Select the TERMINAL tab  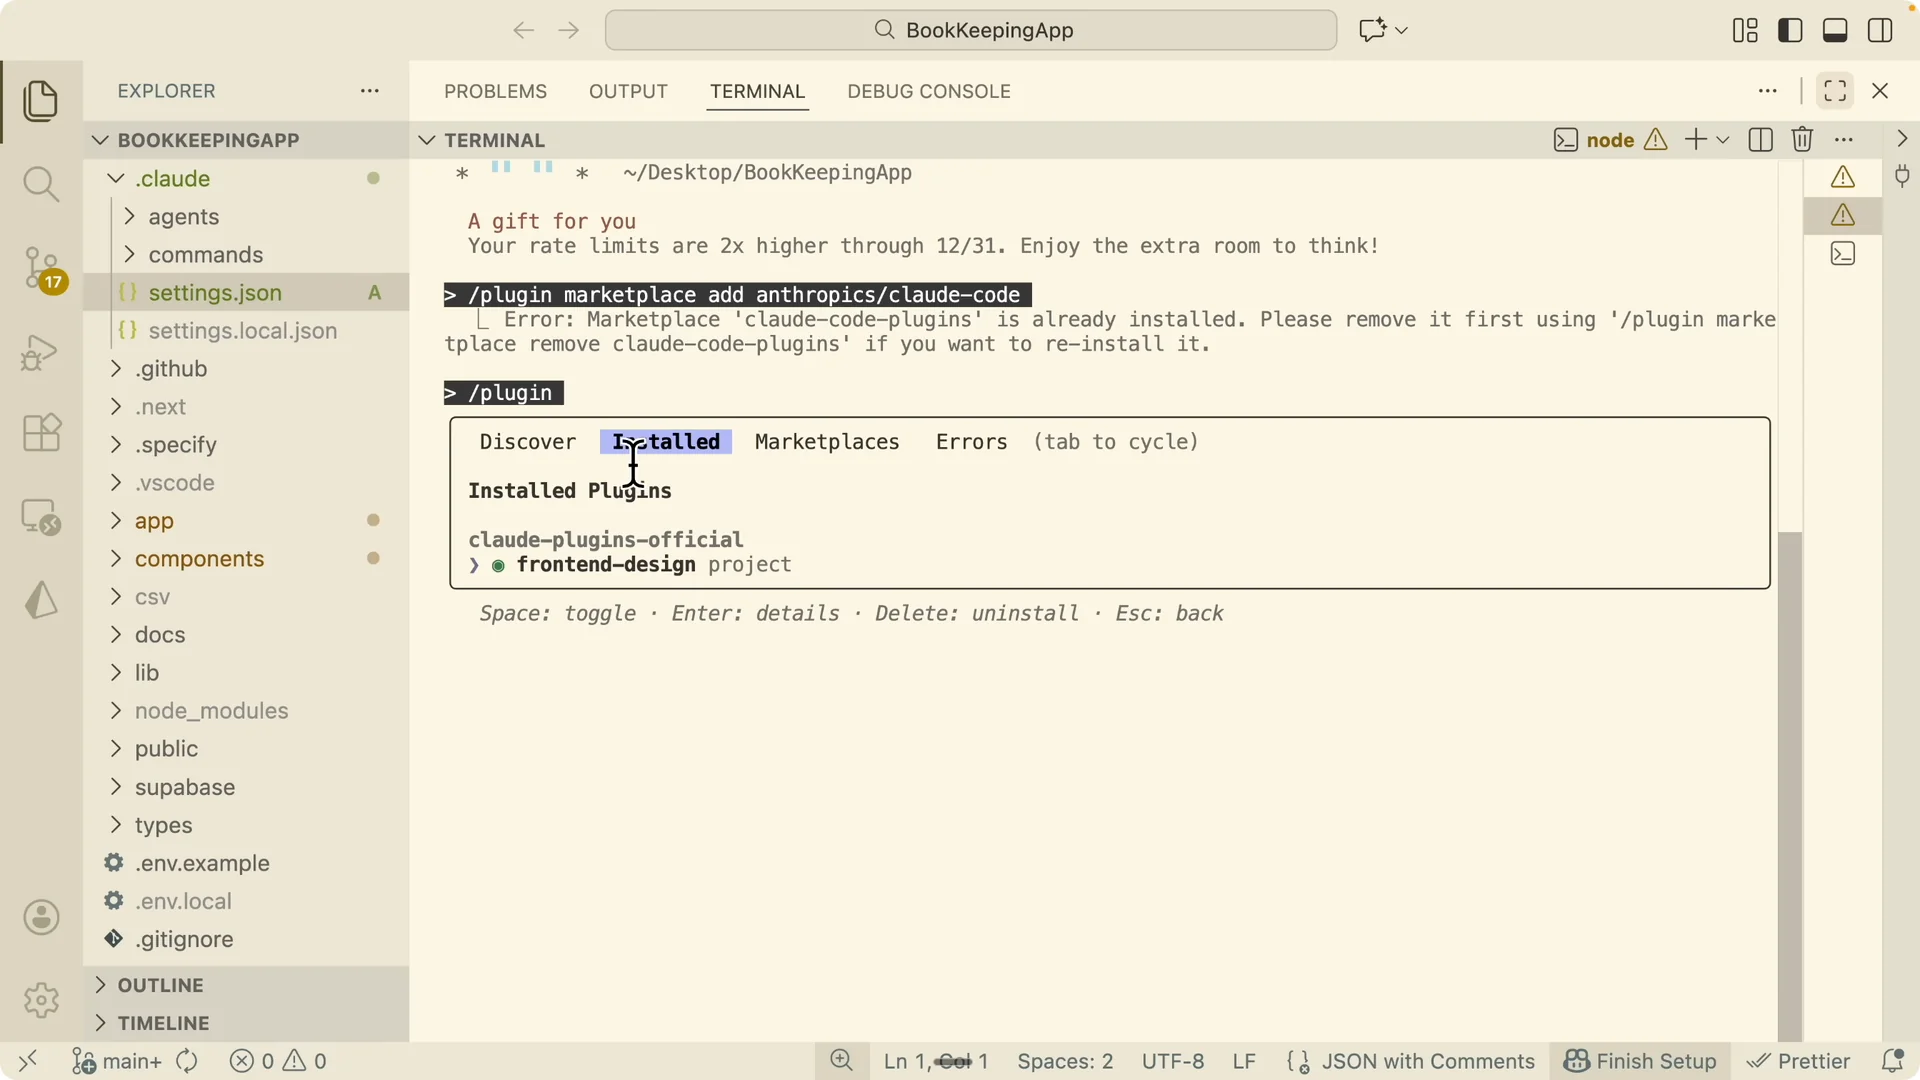pyautogui.click(x=757, y=91)
